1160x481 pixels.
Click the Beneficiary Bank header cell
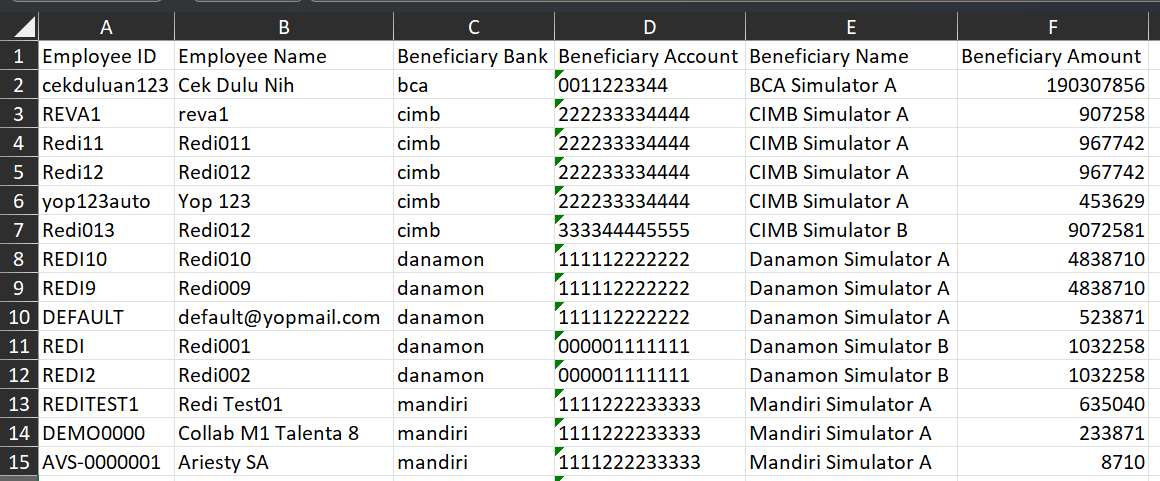pos(473,56)
